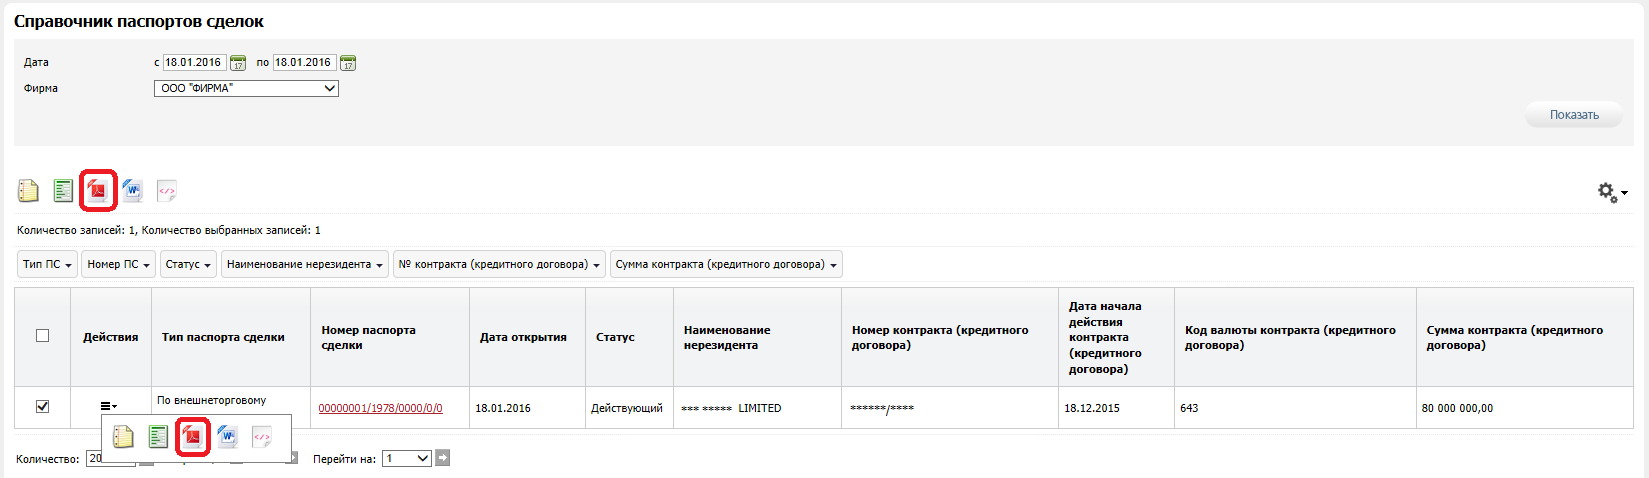This screenshot has height=478, width=1649.
Task: Open calendar picker for end date
Action: click(348, 63)
